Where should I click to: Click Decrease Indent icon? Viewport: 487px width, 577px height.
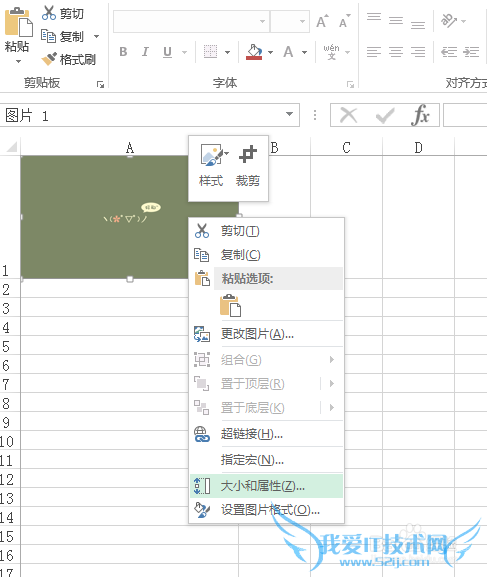pyautogui.click(x=449, y=52)
